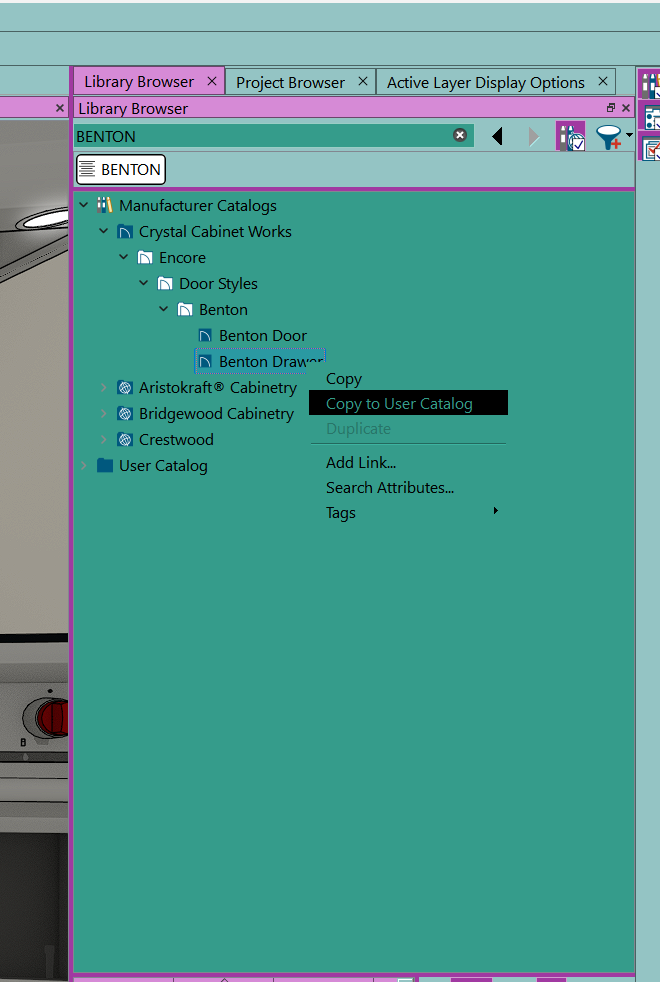
Task: Switch to the Project Browser tab
Action: pos(290,82)
